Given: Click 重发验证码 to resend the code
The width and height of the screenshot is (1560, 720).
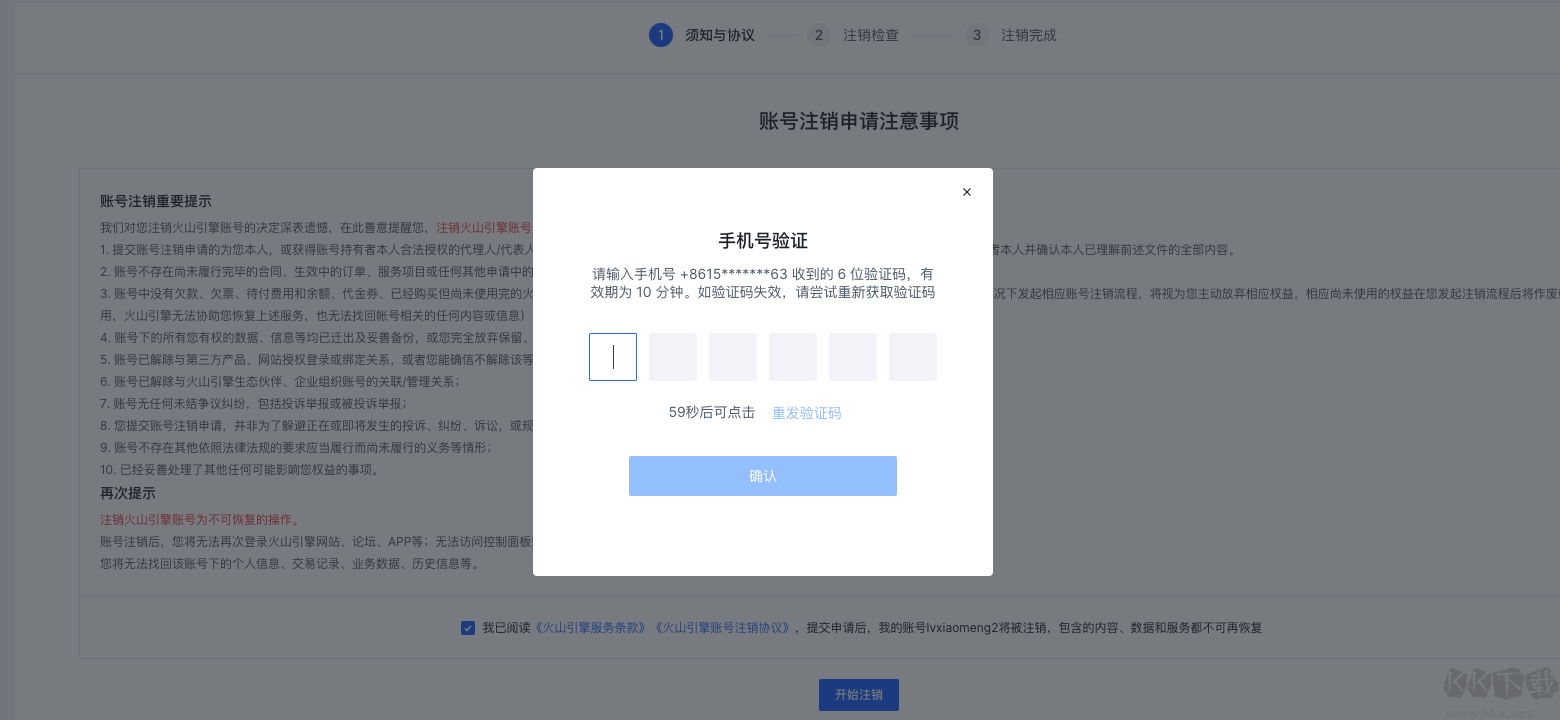Looking at the screenshot, I should pyautogui.click(x=806, y=413).
